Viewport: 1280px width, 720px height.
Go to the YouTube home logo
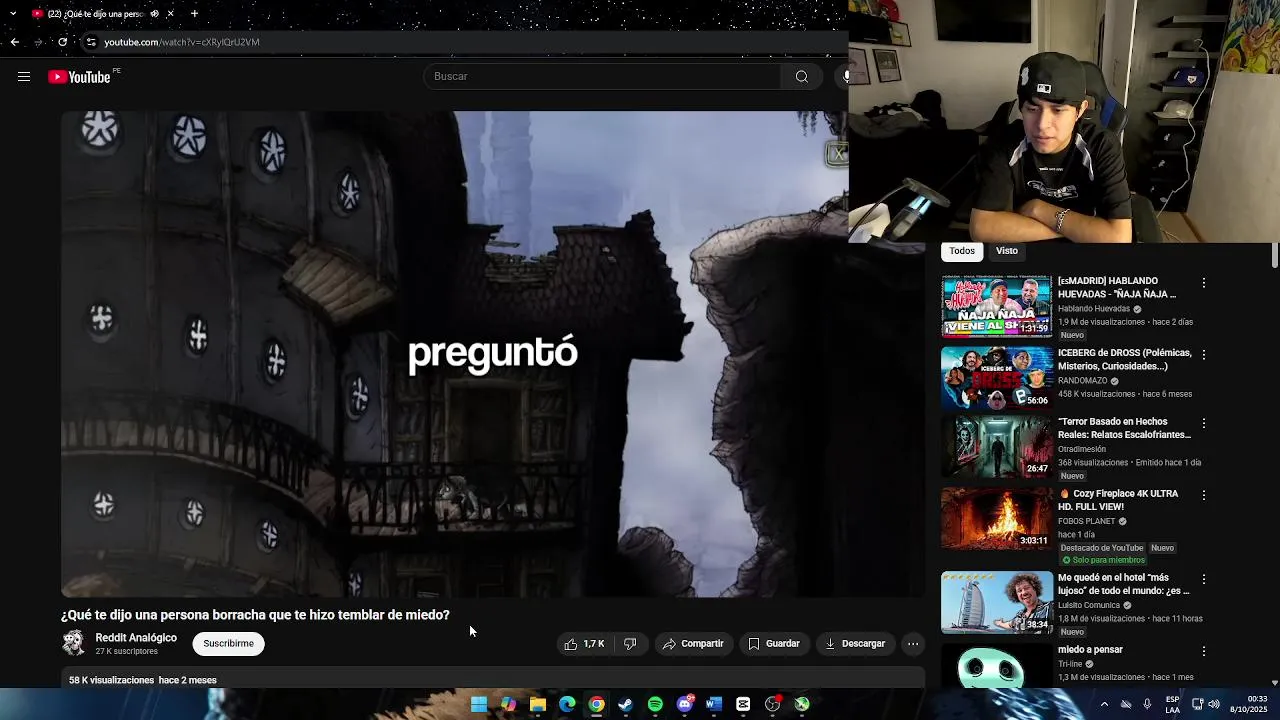[x=79, y=77]
